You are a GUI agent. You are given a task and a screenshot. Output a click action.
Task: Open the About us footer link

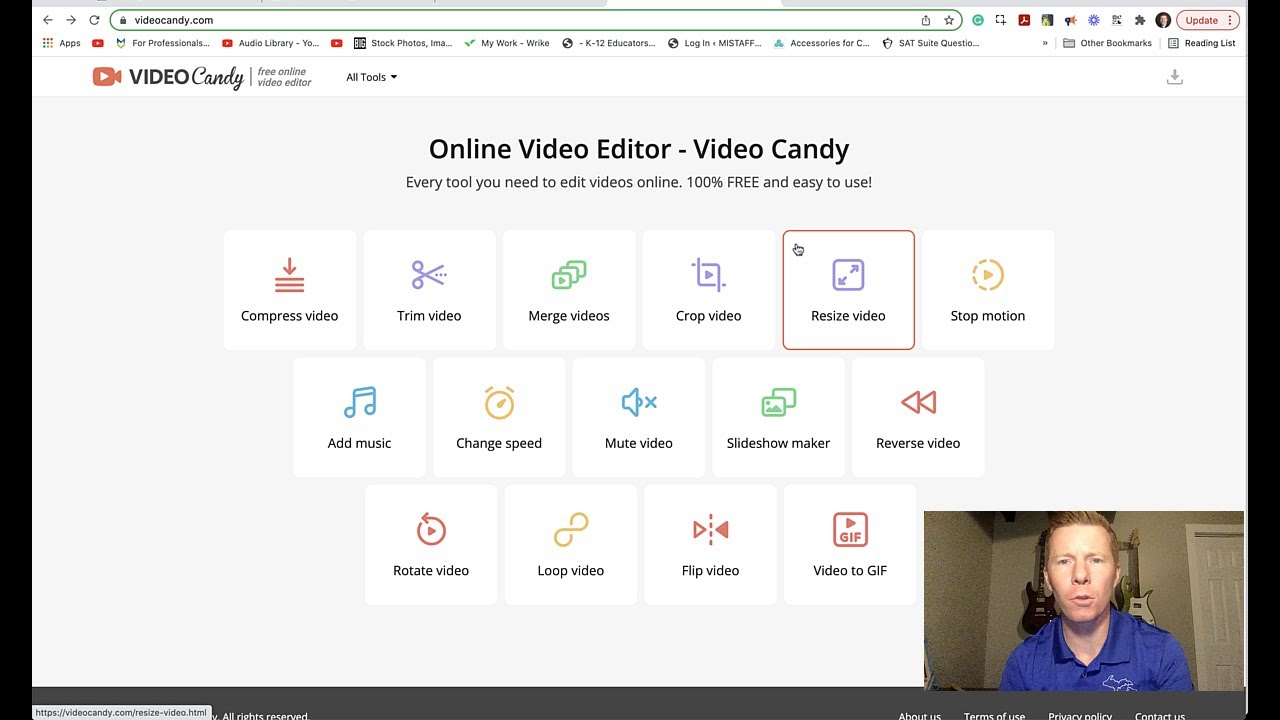pyautogui.click(x=919, y=716)
